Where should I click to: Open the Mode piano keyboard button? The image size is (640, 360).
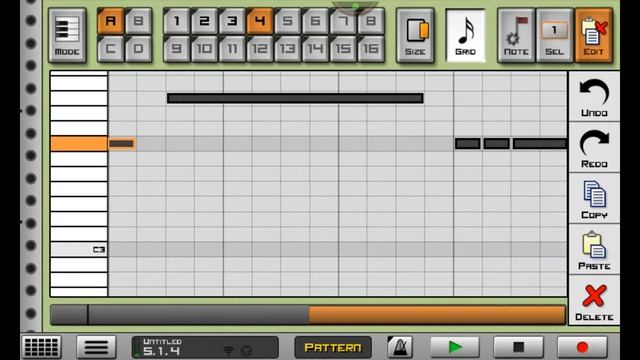coord(67,36)
